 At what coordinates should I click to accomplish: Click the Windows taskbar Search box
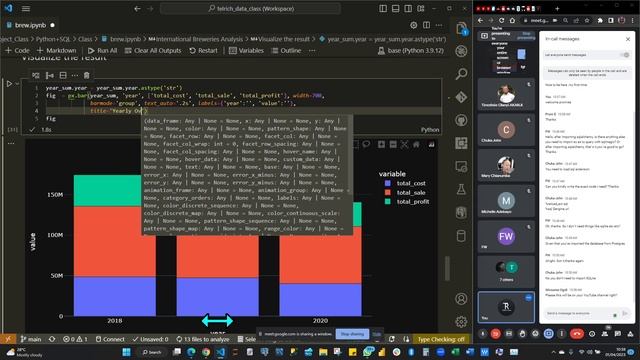coord(151,352)
